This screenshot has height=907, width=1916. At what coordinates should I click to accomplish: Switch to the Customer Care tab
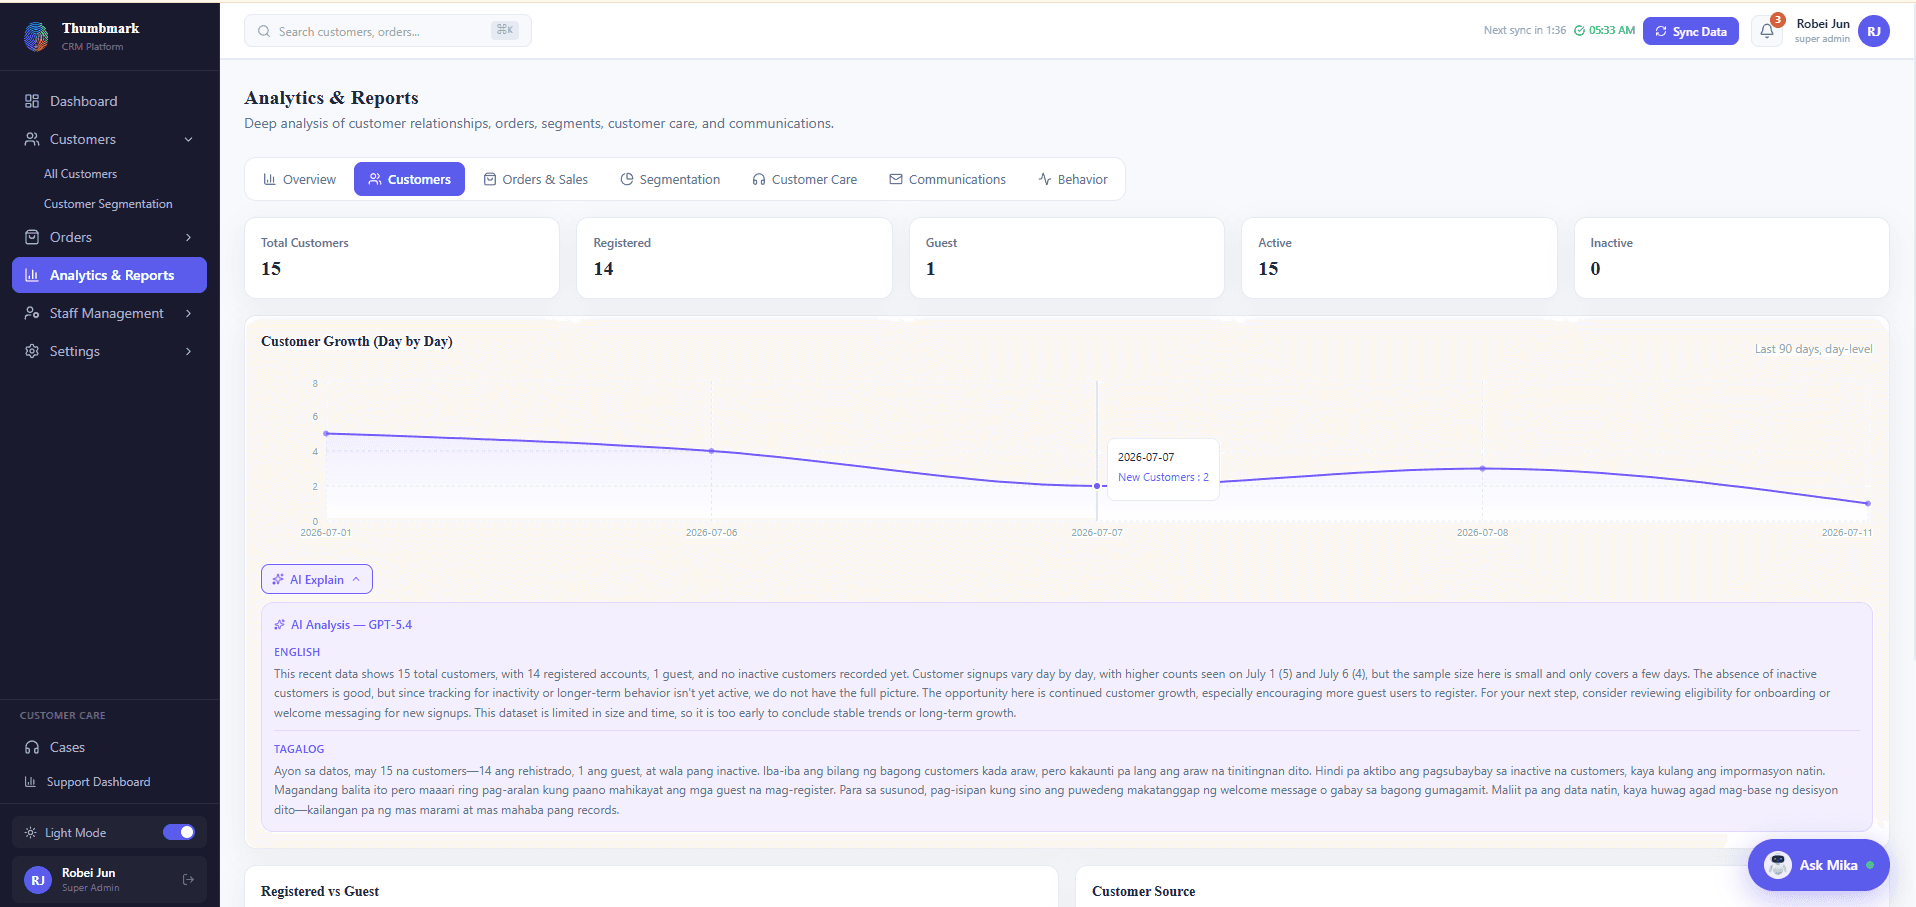pyautogui.click(x=805, y=179)
